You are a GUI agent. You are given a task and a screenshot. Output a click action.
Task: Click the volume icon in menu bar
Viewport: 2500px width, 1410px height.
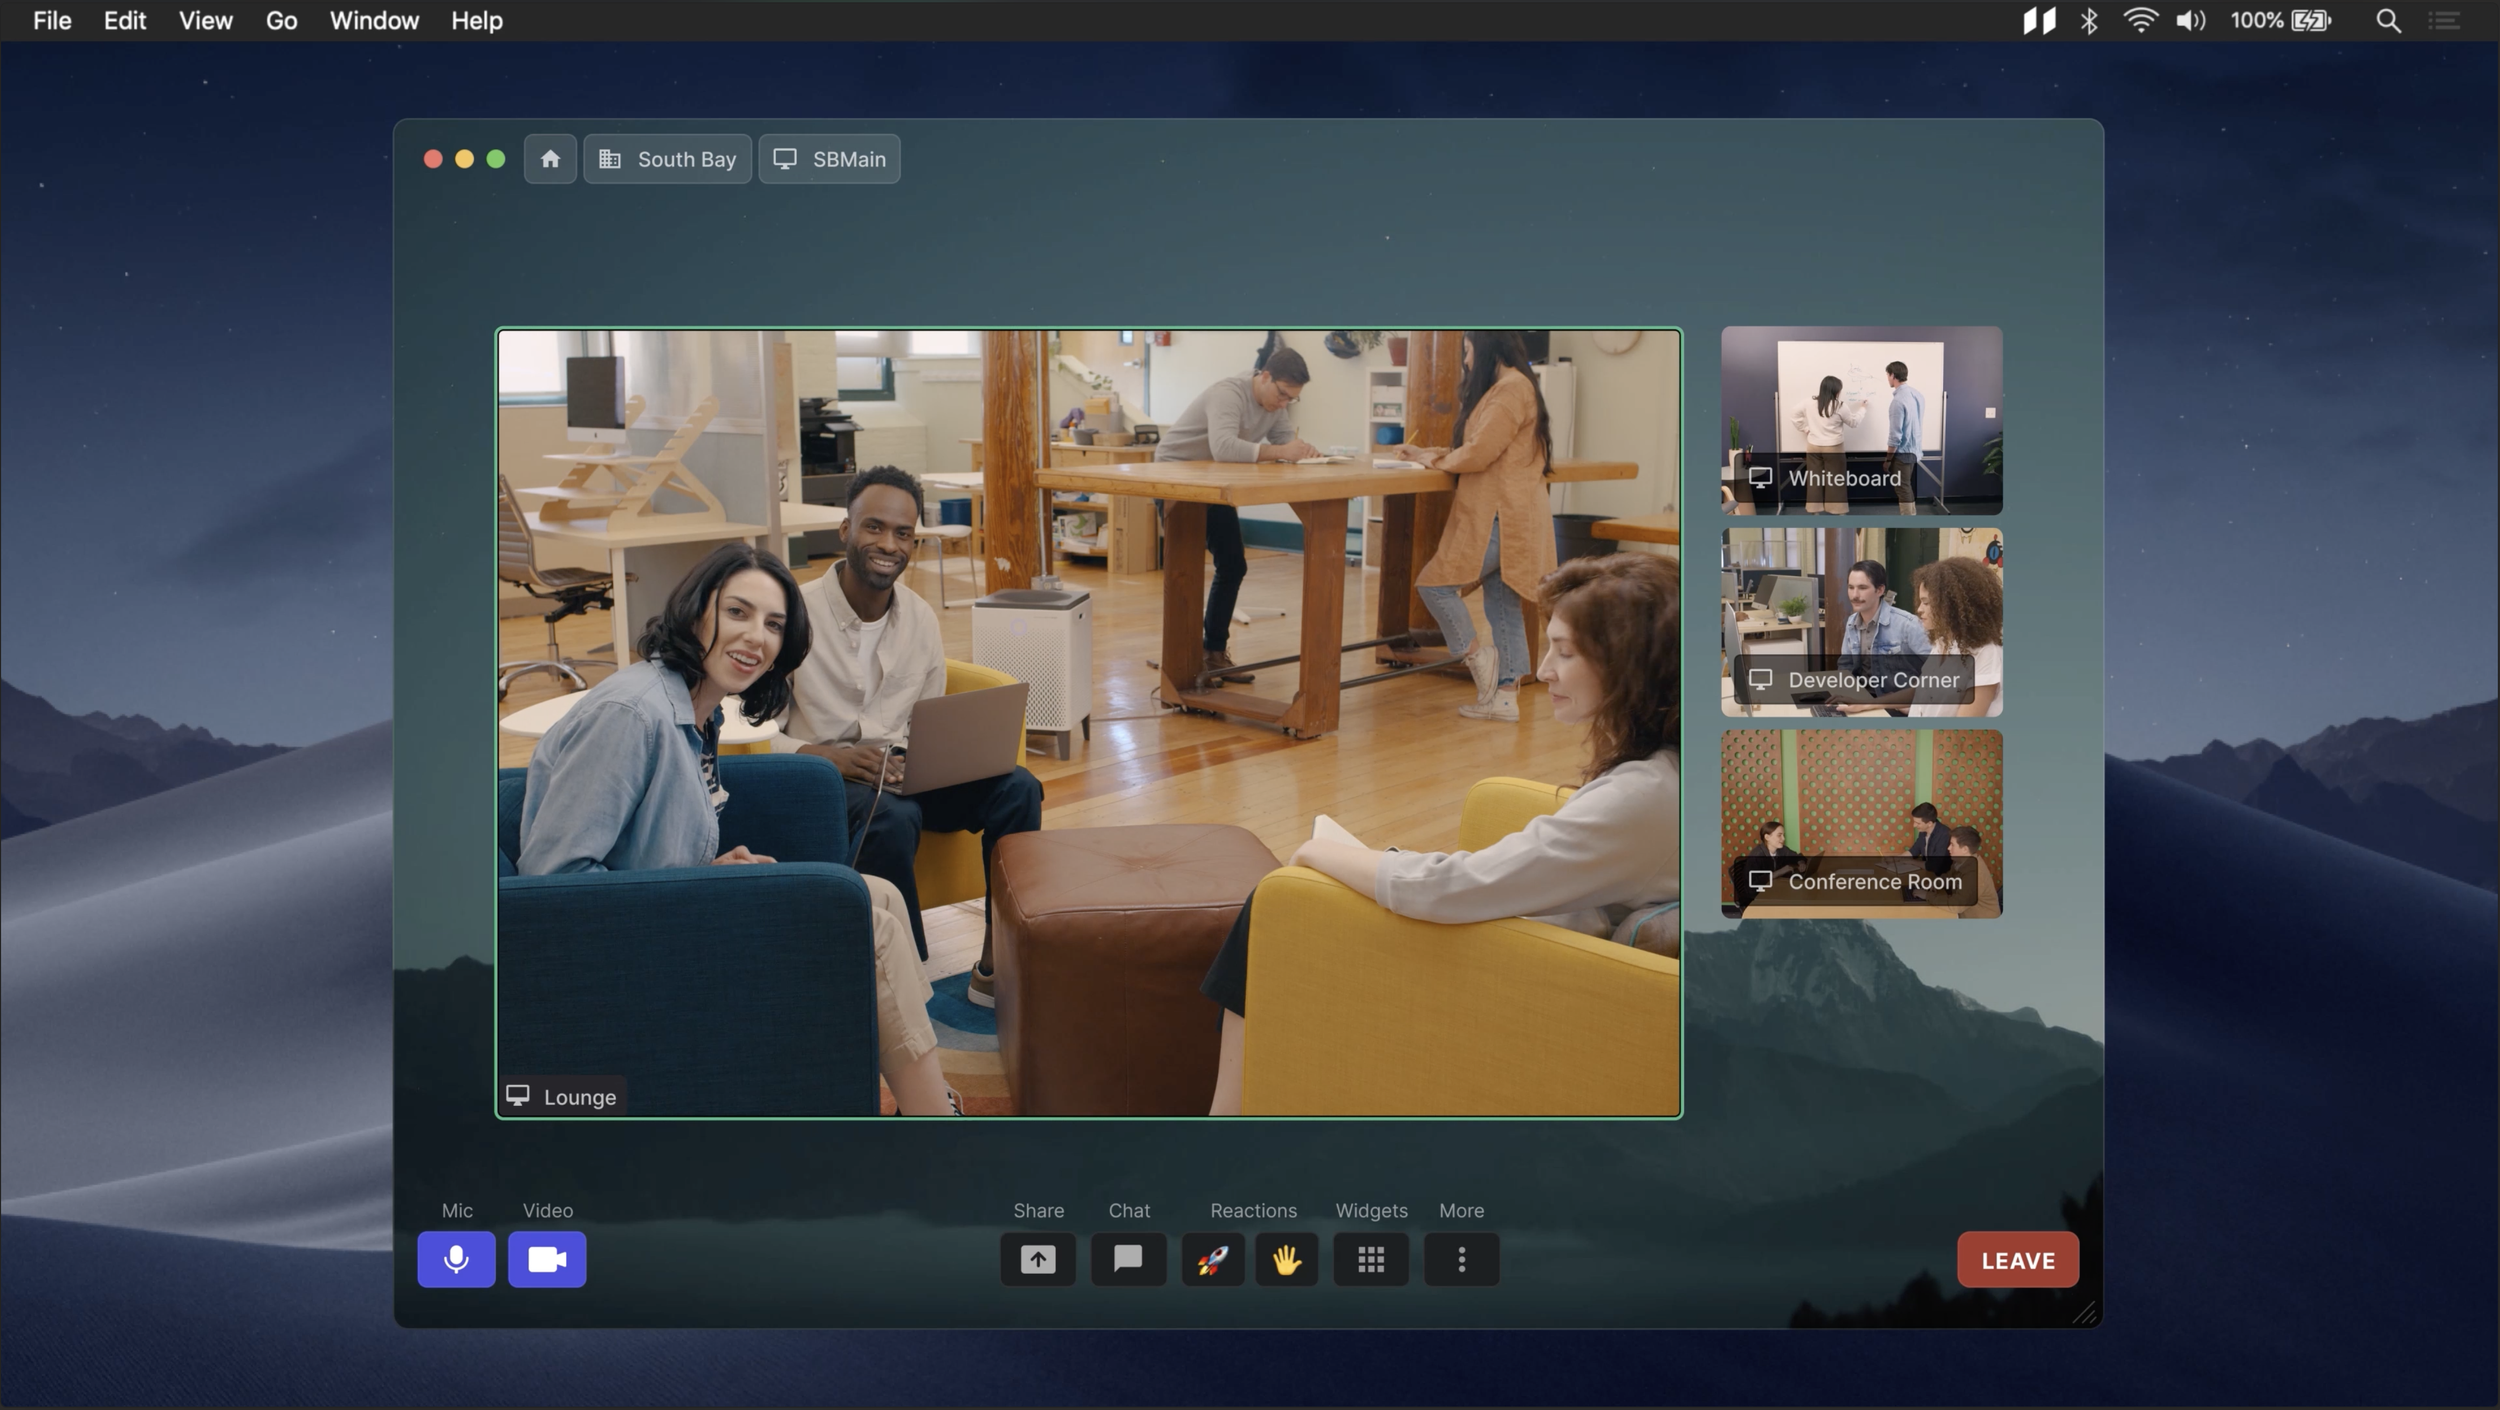pyautogui.click(x=2190, y=21)
